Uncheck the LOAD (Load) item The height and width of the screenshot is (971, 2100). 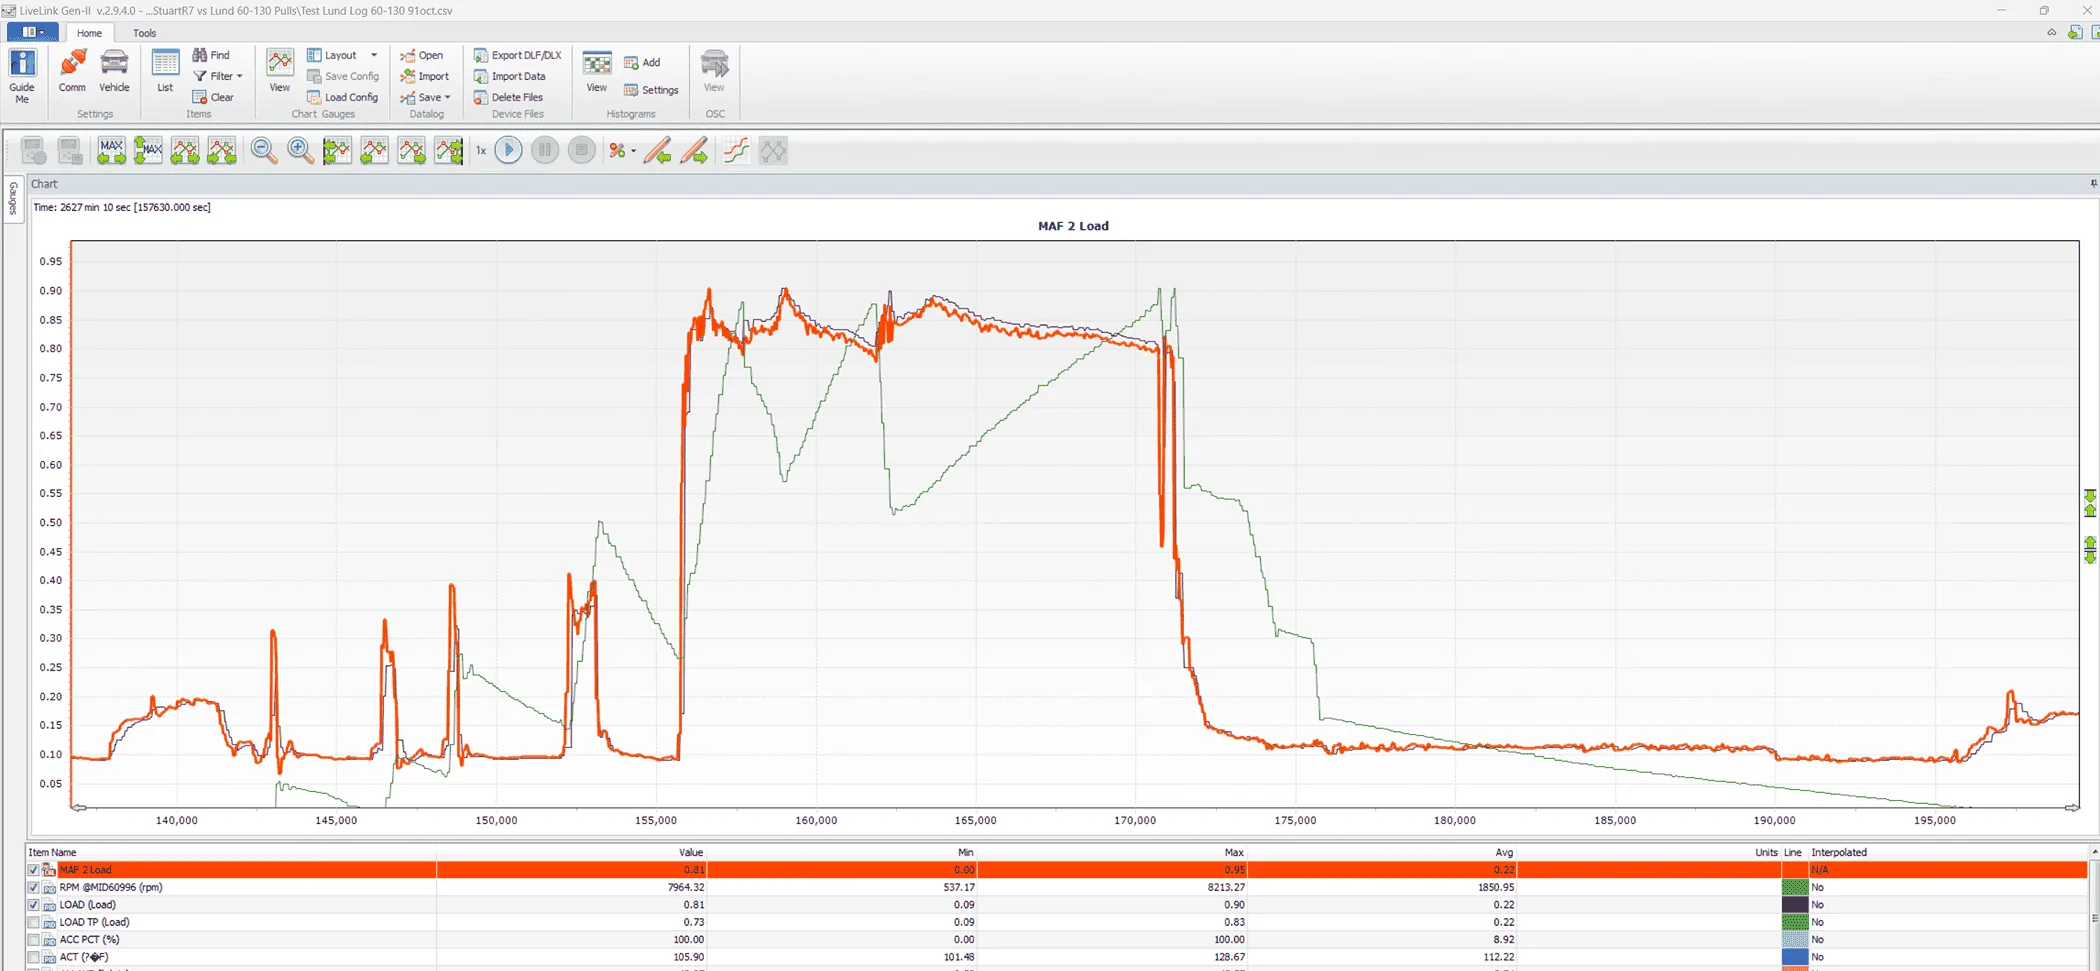coord(33,905)
